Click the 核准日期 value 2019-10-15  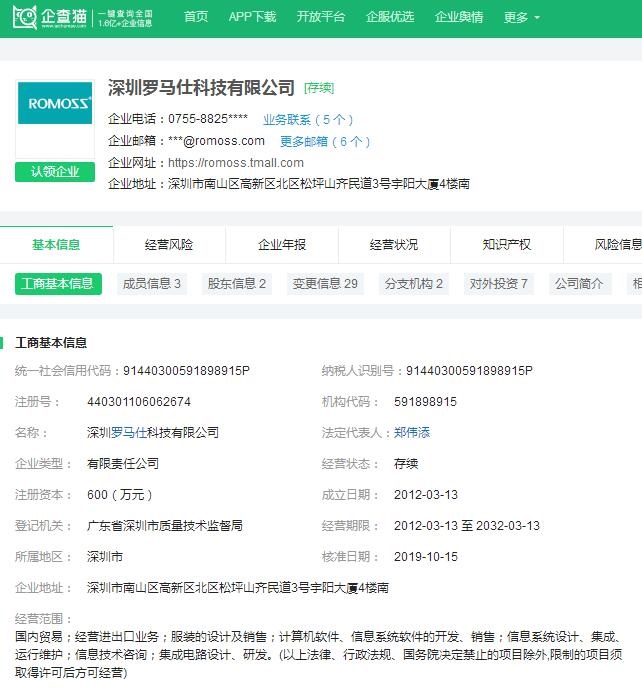[426, 557]
